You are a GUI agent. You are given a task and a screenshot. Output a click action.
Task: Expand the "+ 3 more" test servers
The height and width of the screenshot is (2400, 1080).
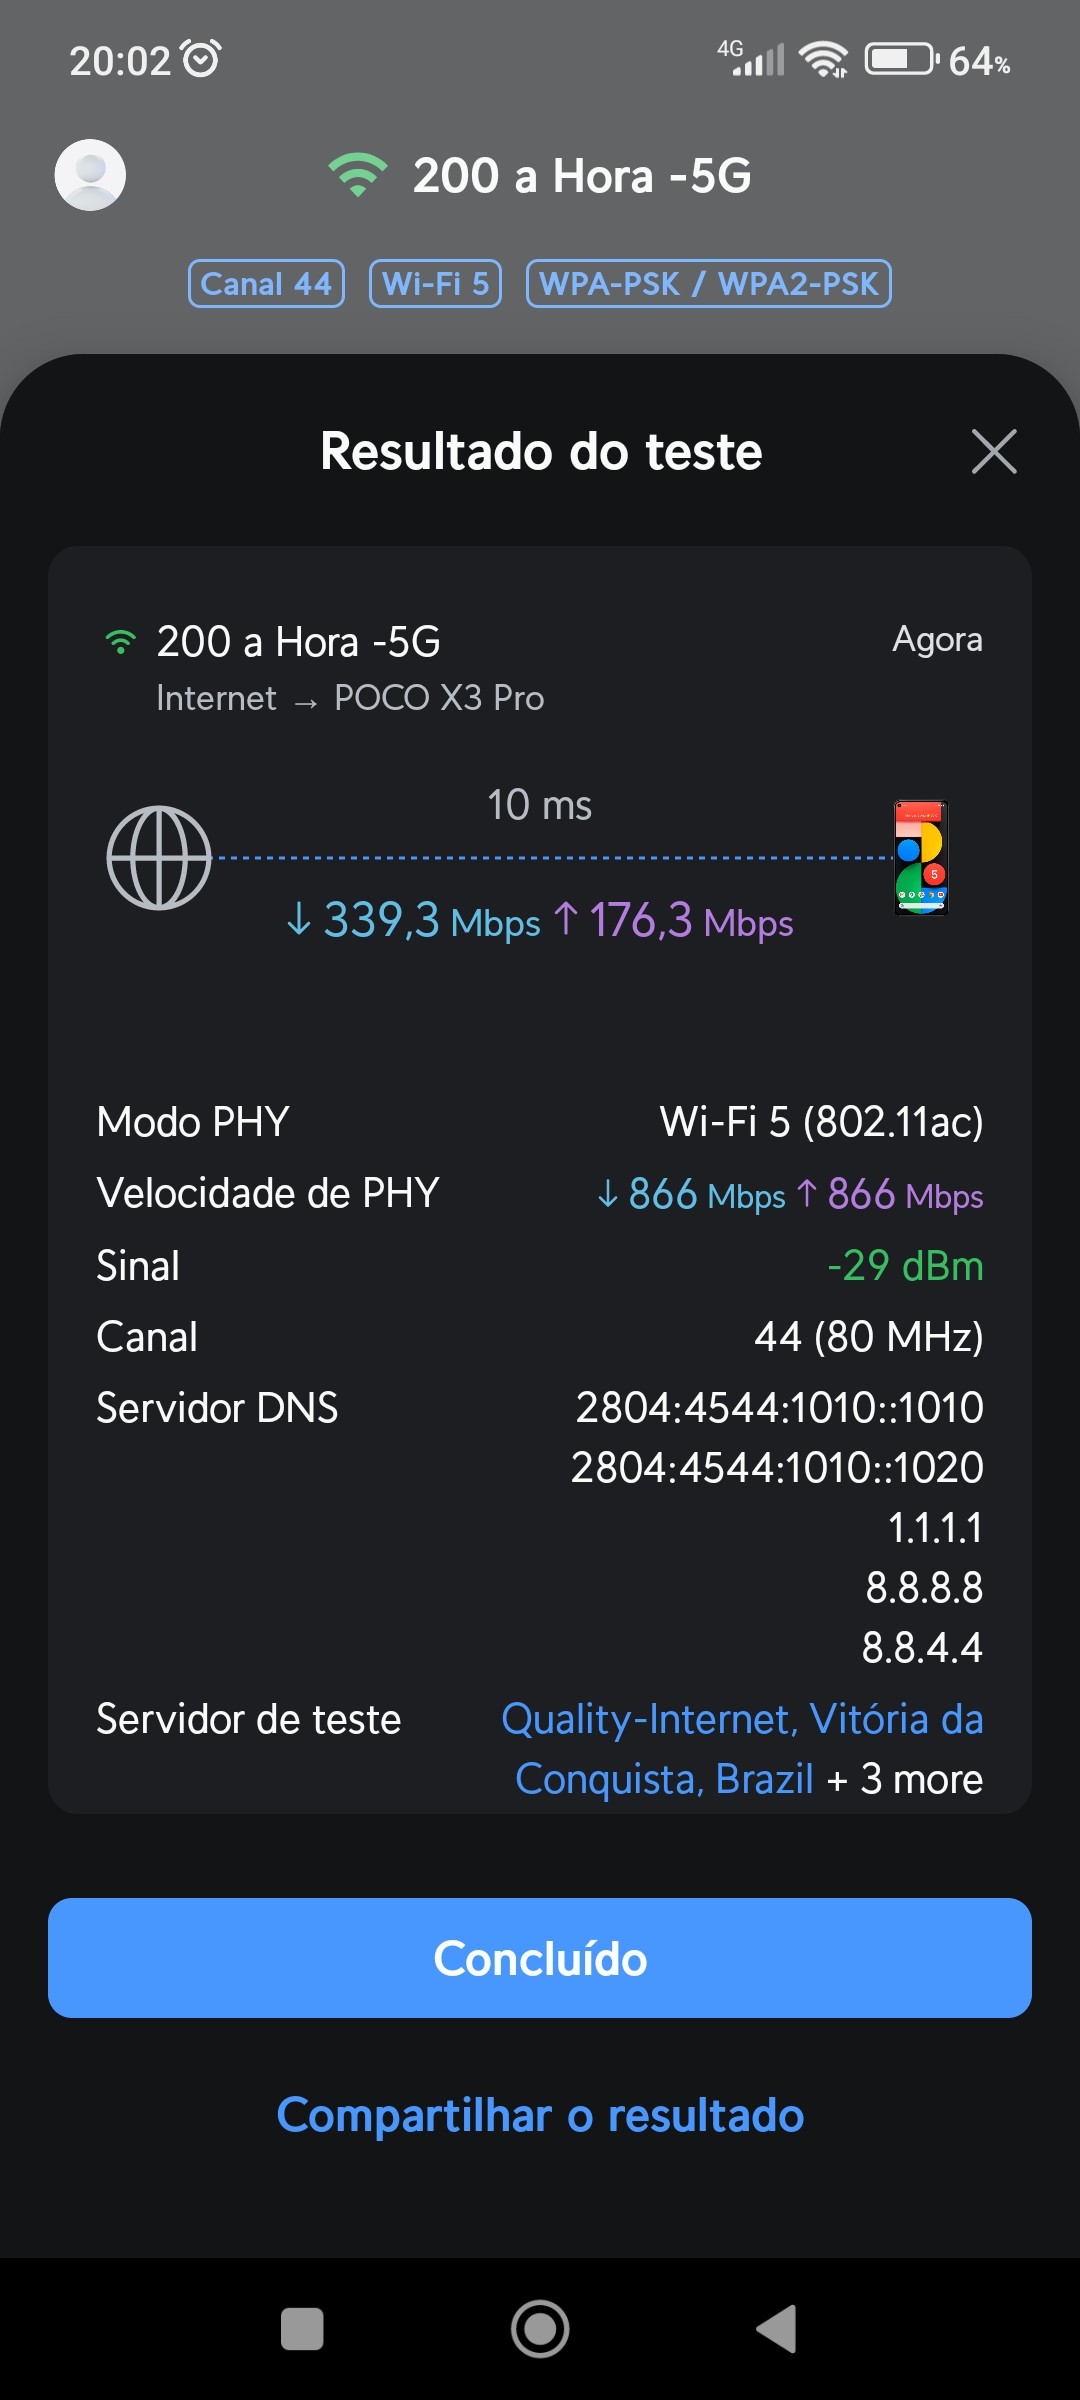pos(904,1780)
